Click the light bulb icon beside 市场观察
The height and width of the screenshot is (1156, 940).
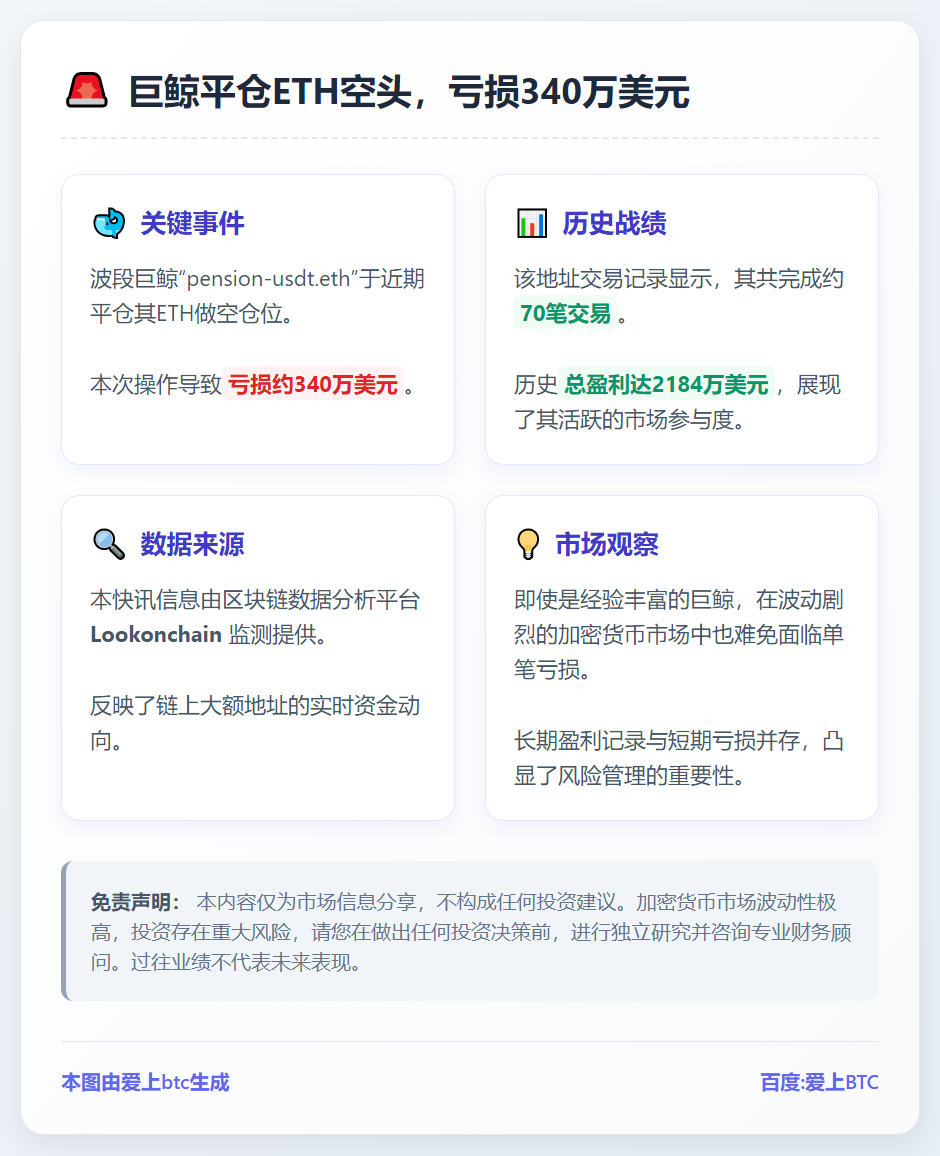tap(528, 544)
